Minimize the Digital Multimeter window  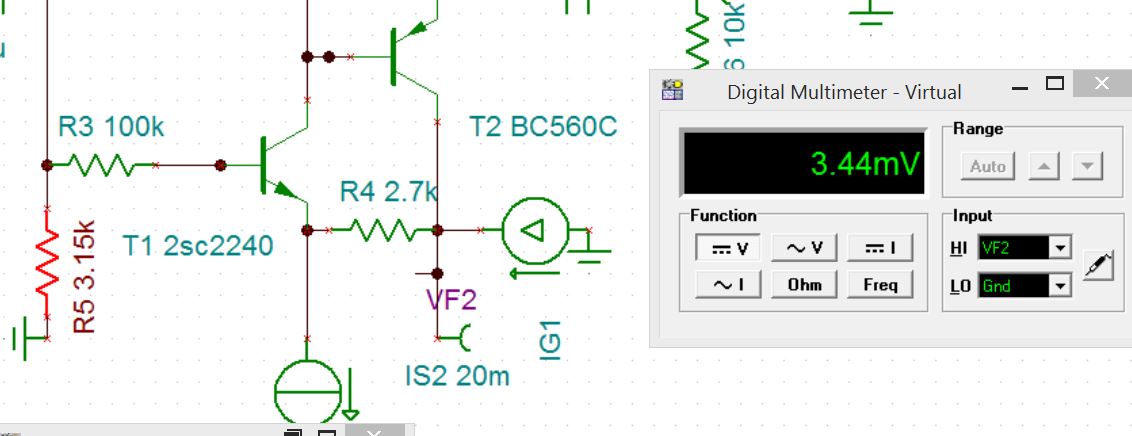click(x=1019, y=87)
